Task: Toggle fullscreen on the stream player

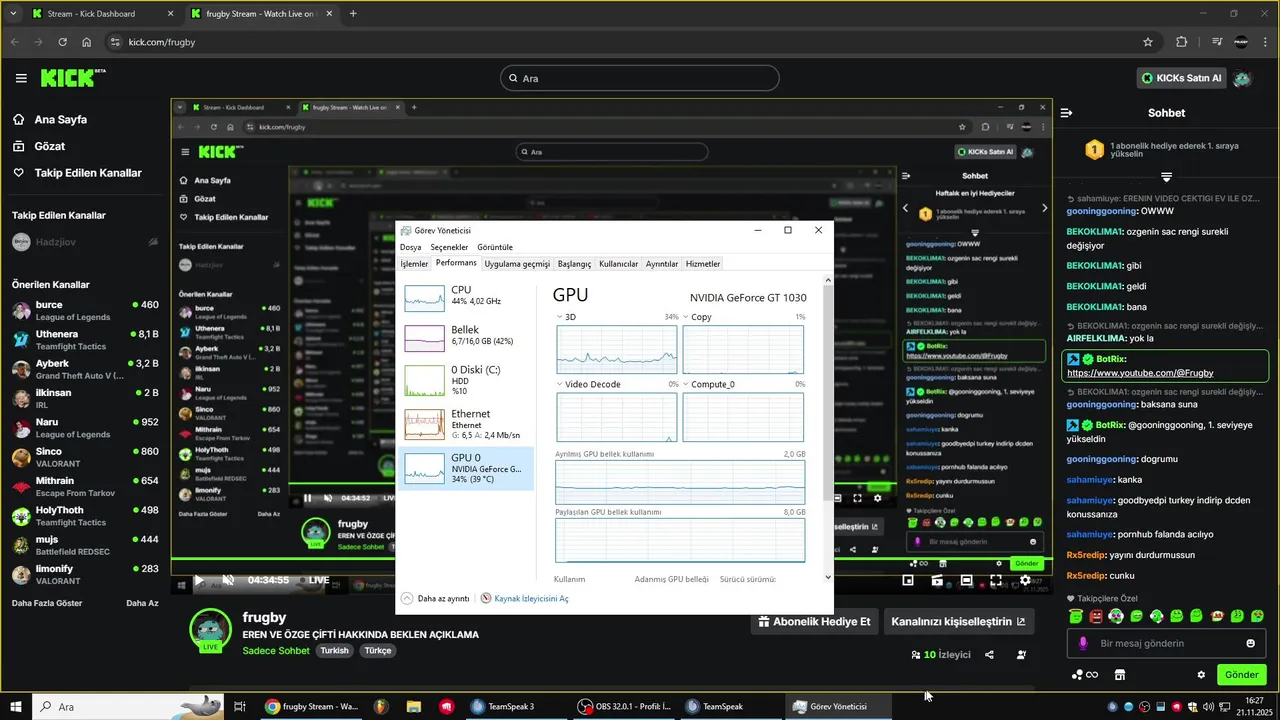Action: tap(996, 580)
